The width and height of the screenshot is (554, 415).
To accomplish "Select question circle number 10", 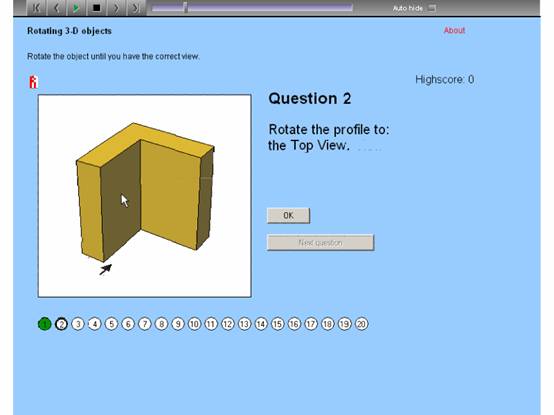I will [x=194, y=324].
